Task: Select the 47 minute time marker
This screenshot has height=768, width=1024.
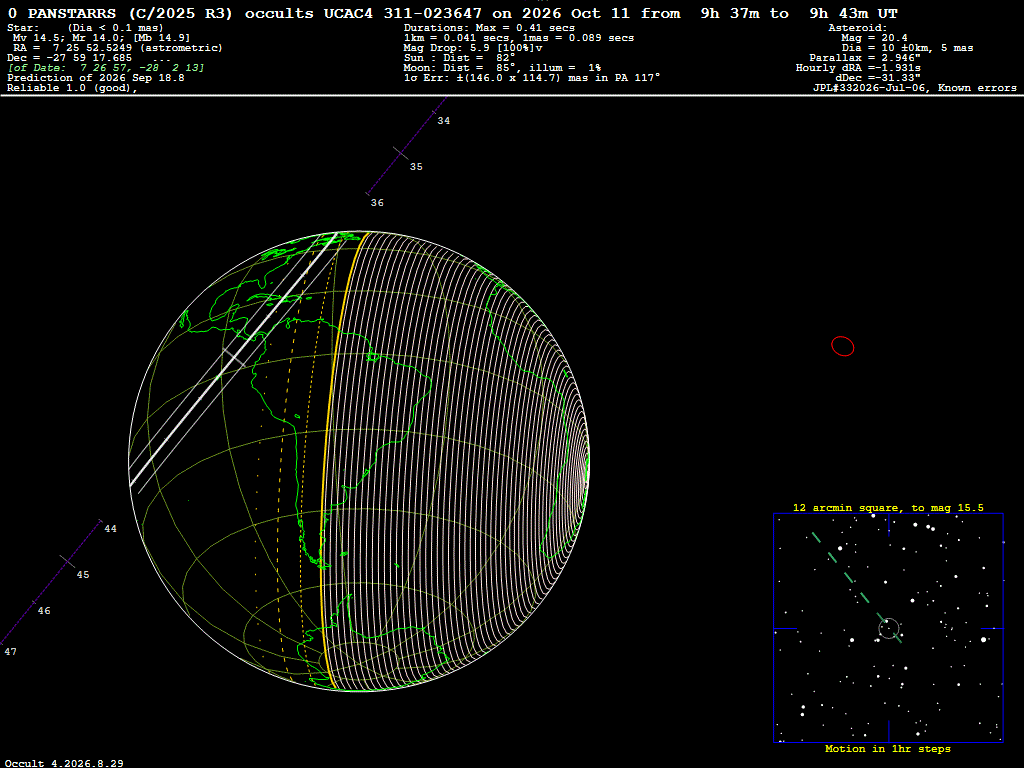Action: coord(10,652)
